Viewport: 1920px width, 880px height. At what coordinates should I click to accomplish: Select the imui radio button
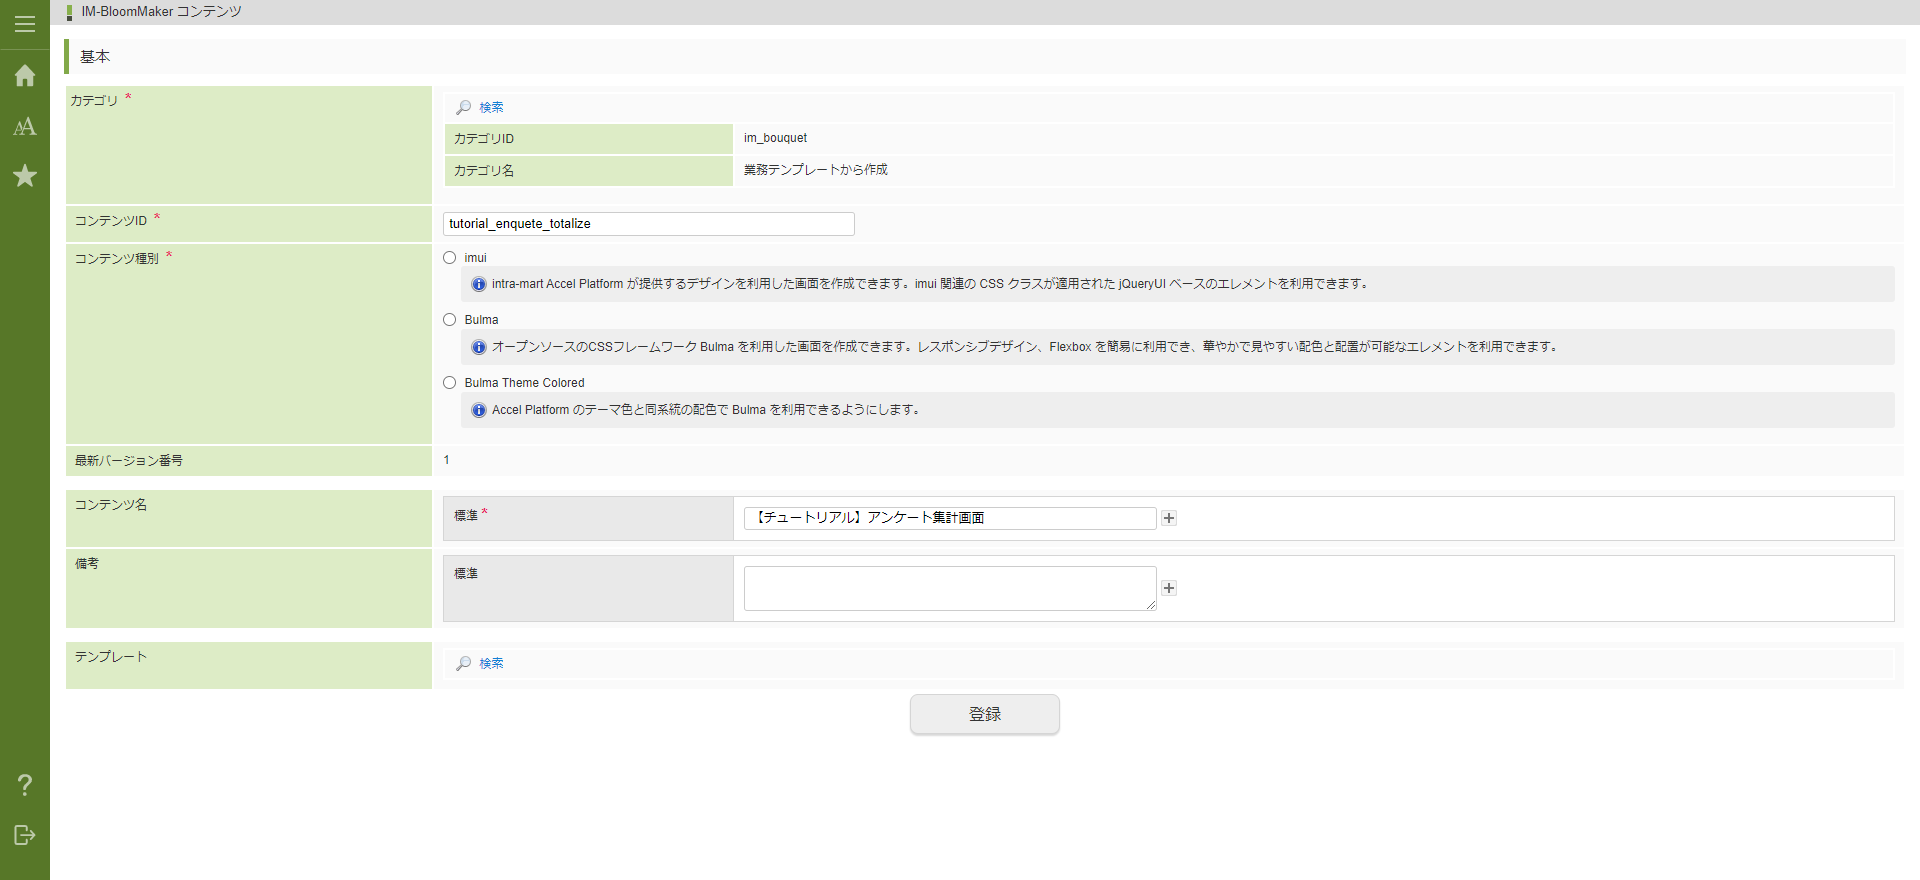(x=450, y=258)
